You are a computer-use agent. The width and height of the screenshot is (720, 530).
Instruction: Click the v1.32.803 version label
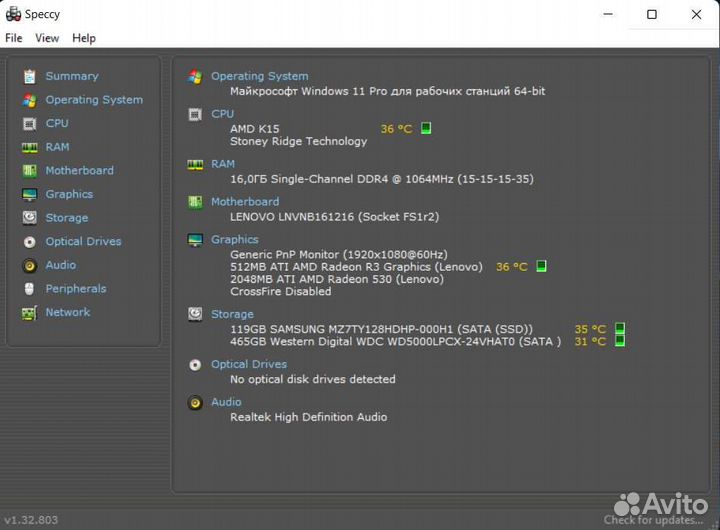31,520
